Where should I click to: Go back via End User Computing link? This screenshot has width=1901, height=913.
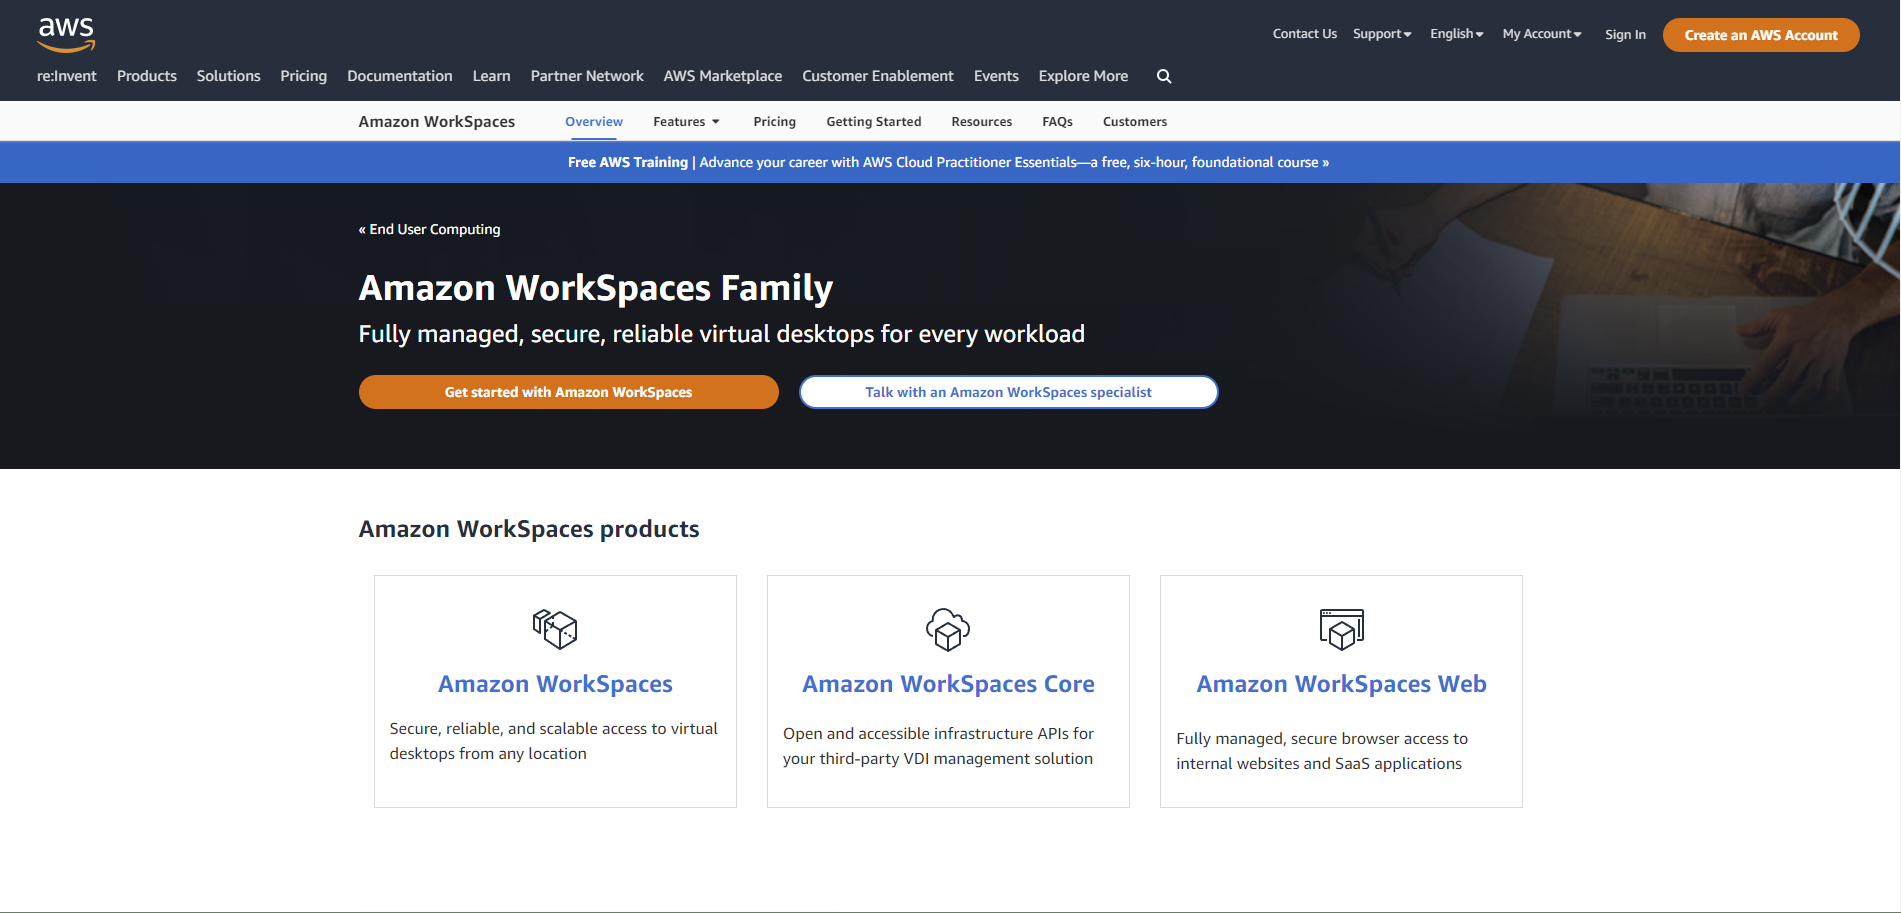pyautogui.click(x=429, y=229)
